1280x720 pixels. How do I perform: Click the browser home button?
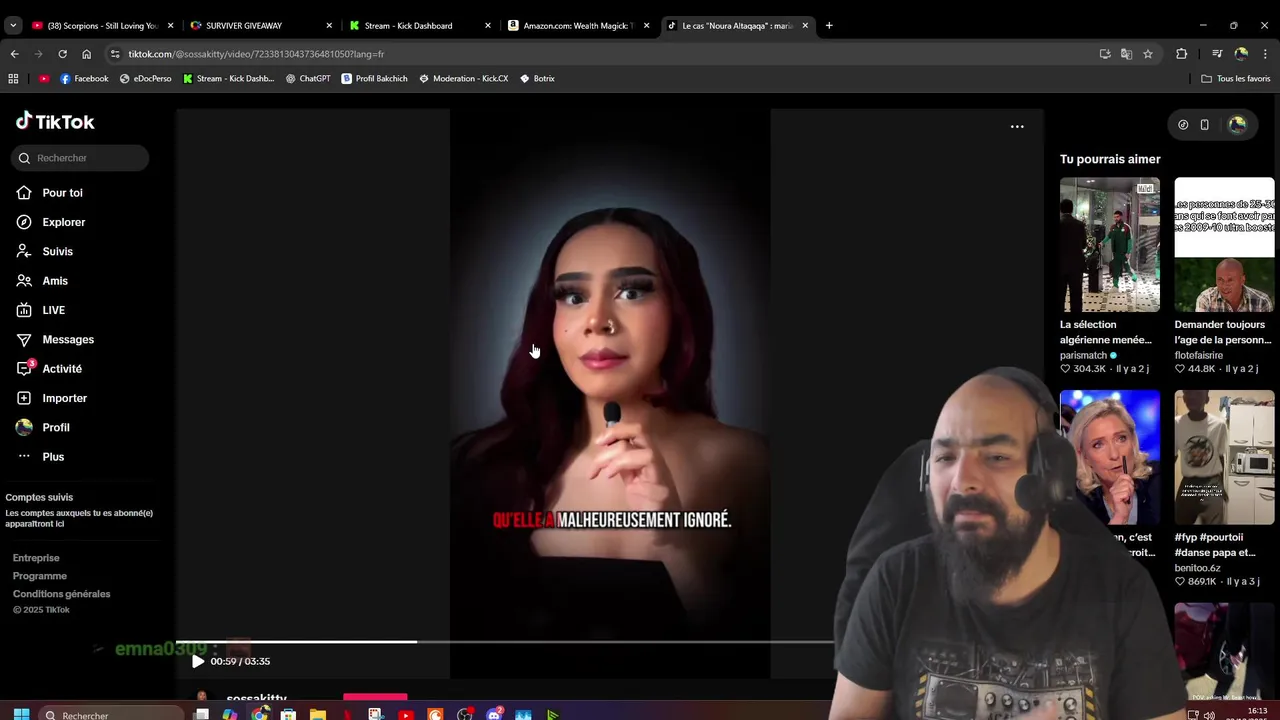click(86, 54)
